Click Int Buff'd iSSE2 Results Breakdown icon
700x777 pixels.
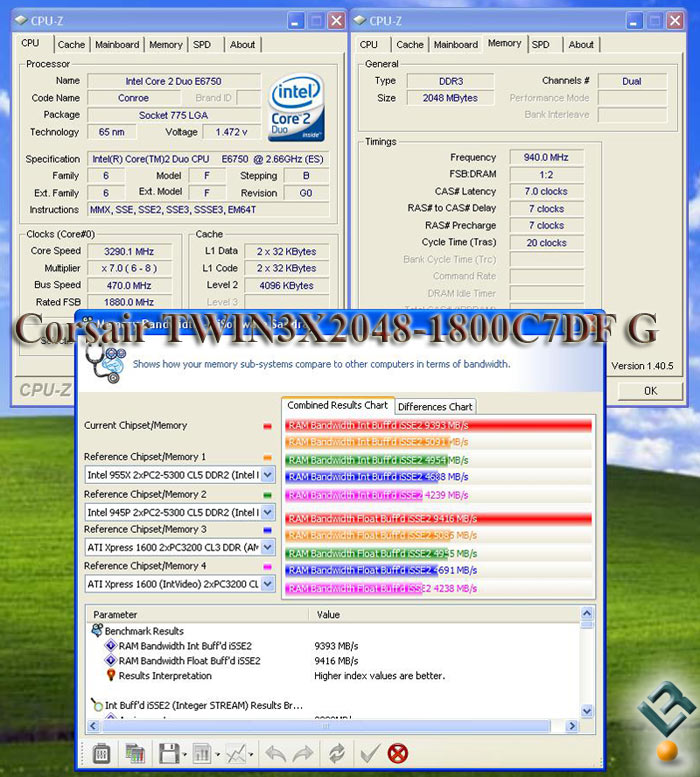pos(97,705)
